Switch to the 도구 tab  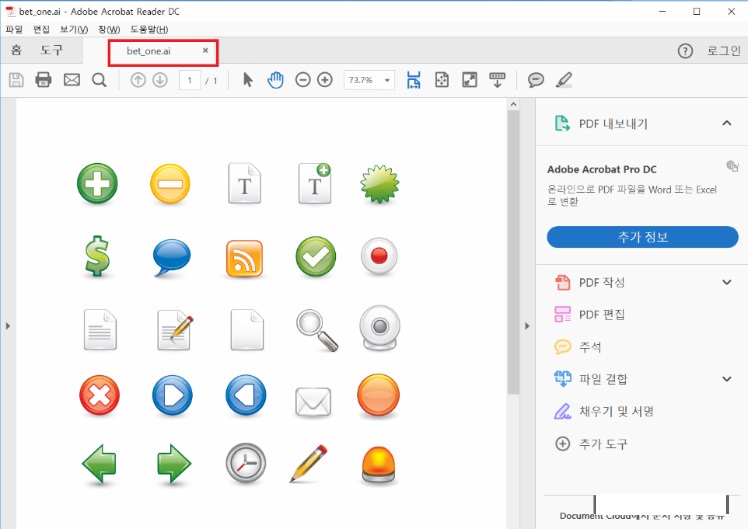click(x=51, y=50)
